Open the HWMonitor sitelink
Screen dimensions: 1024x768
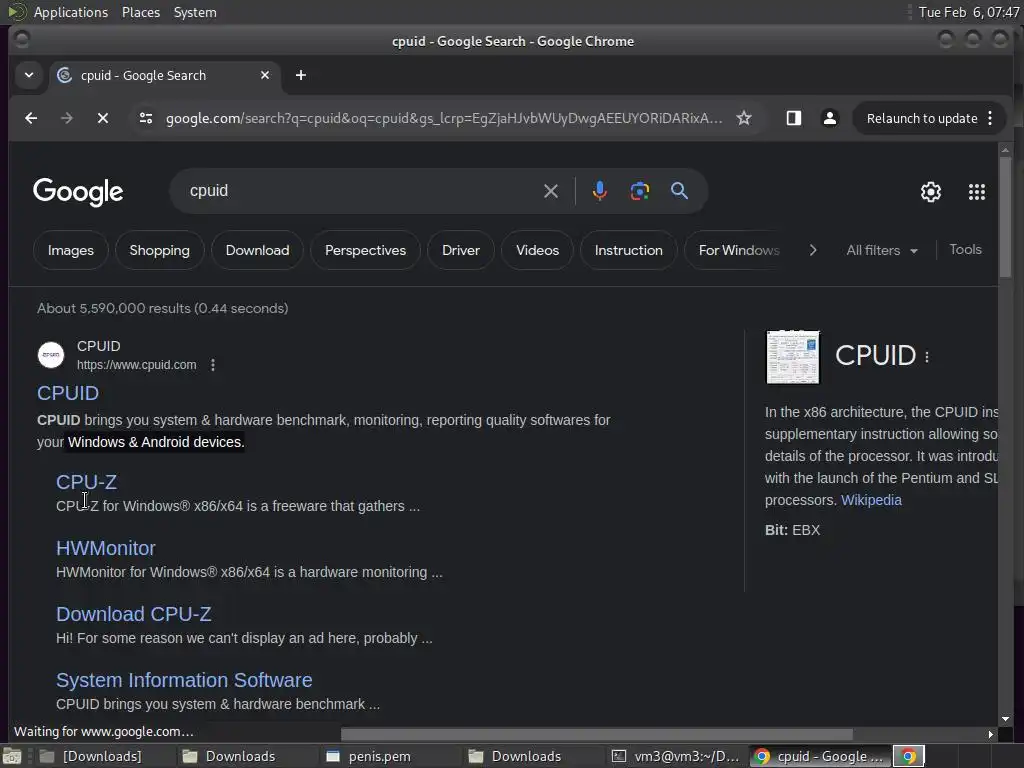point(106,548)
